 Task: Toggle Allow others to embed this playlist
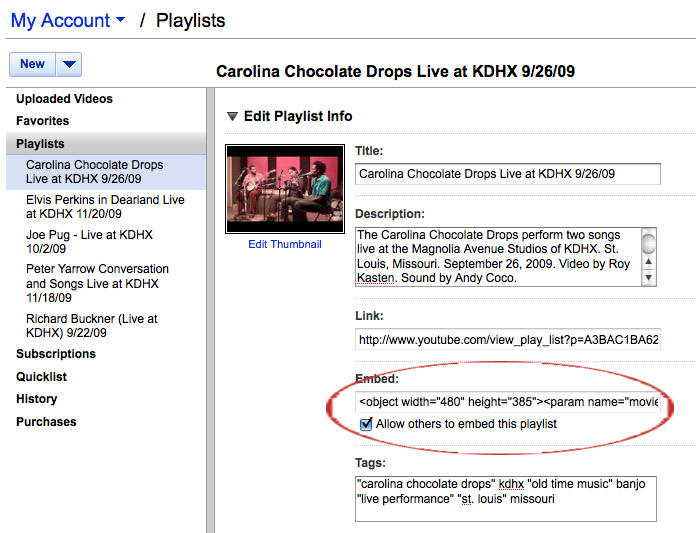click(x=366, y=424)
